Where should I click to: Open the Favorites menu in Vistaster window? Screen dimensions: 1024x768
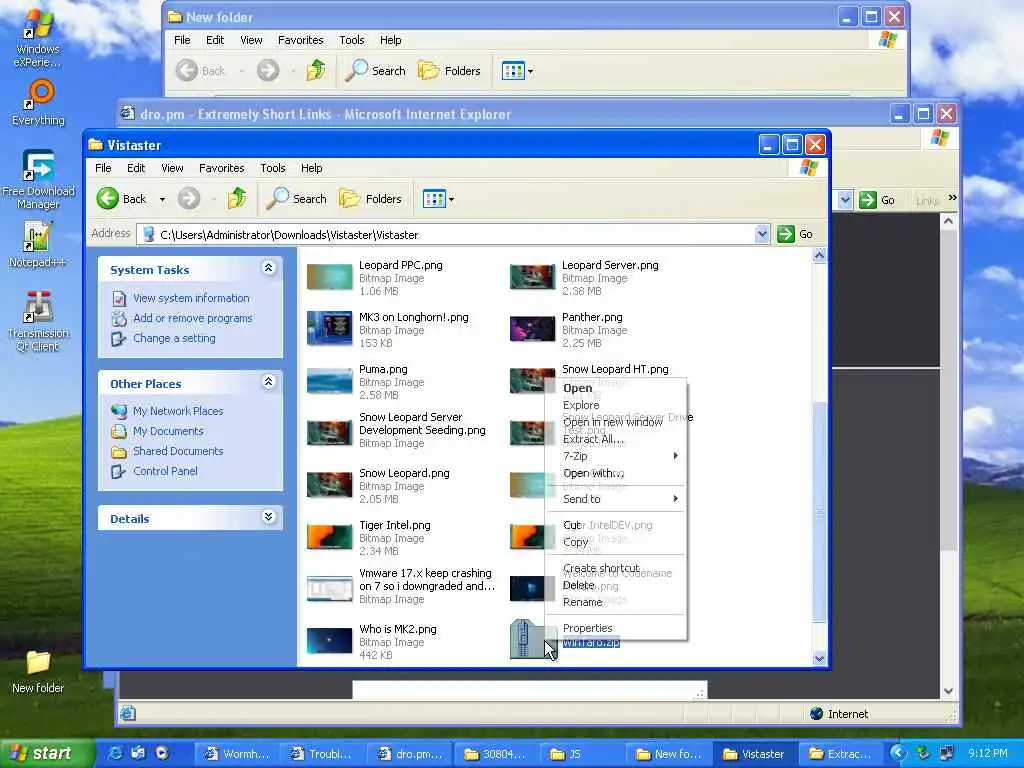[x=221, y=168]
